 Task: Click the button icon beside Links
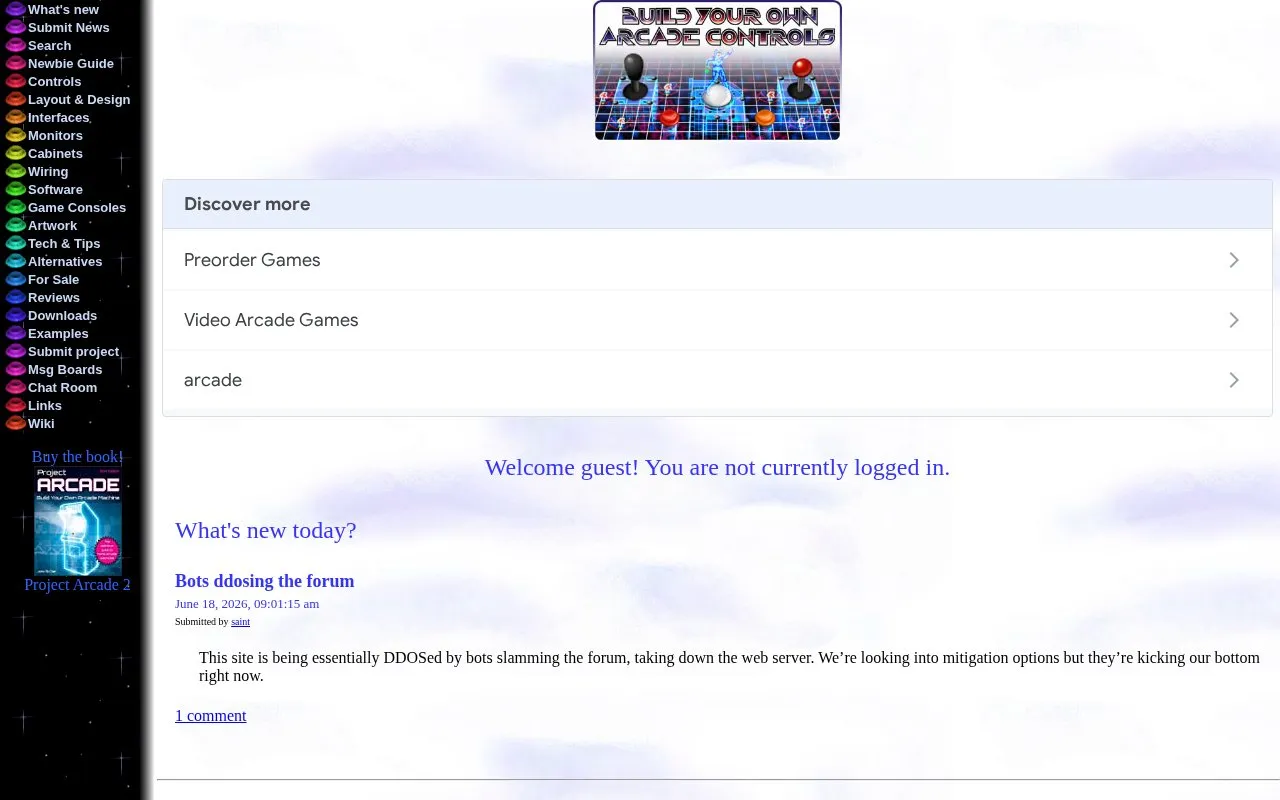click(x=15, y=405)
